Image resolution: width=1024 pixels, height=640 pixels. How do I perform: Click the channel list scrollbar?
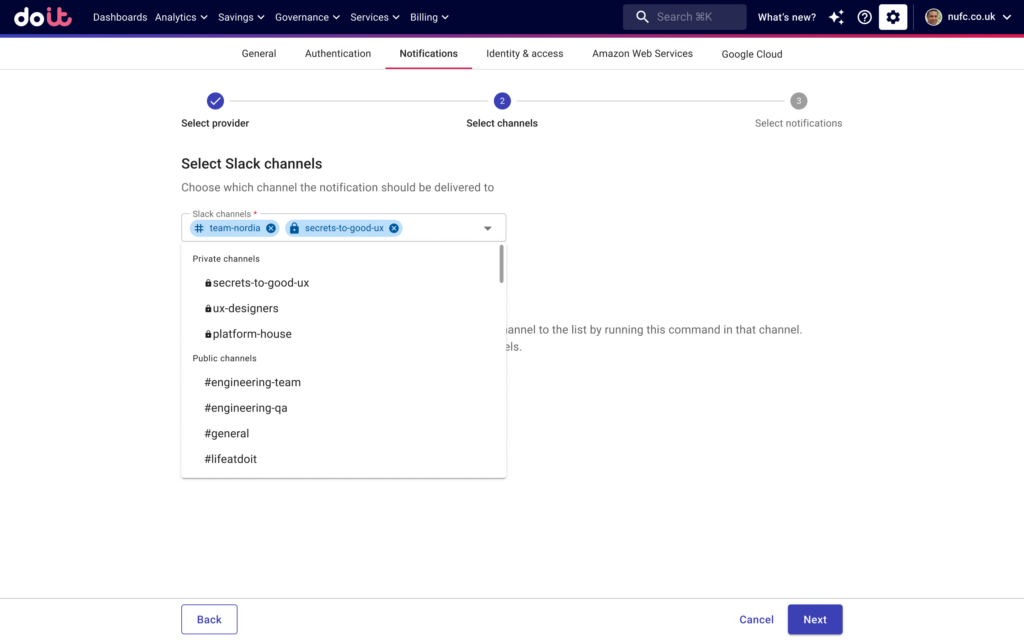pos(501,265)
